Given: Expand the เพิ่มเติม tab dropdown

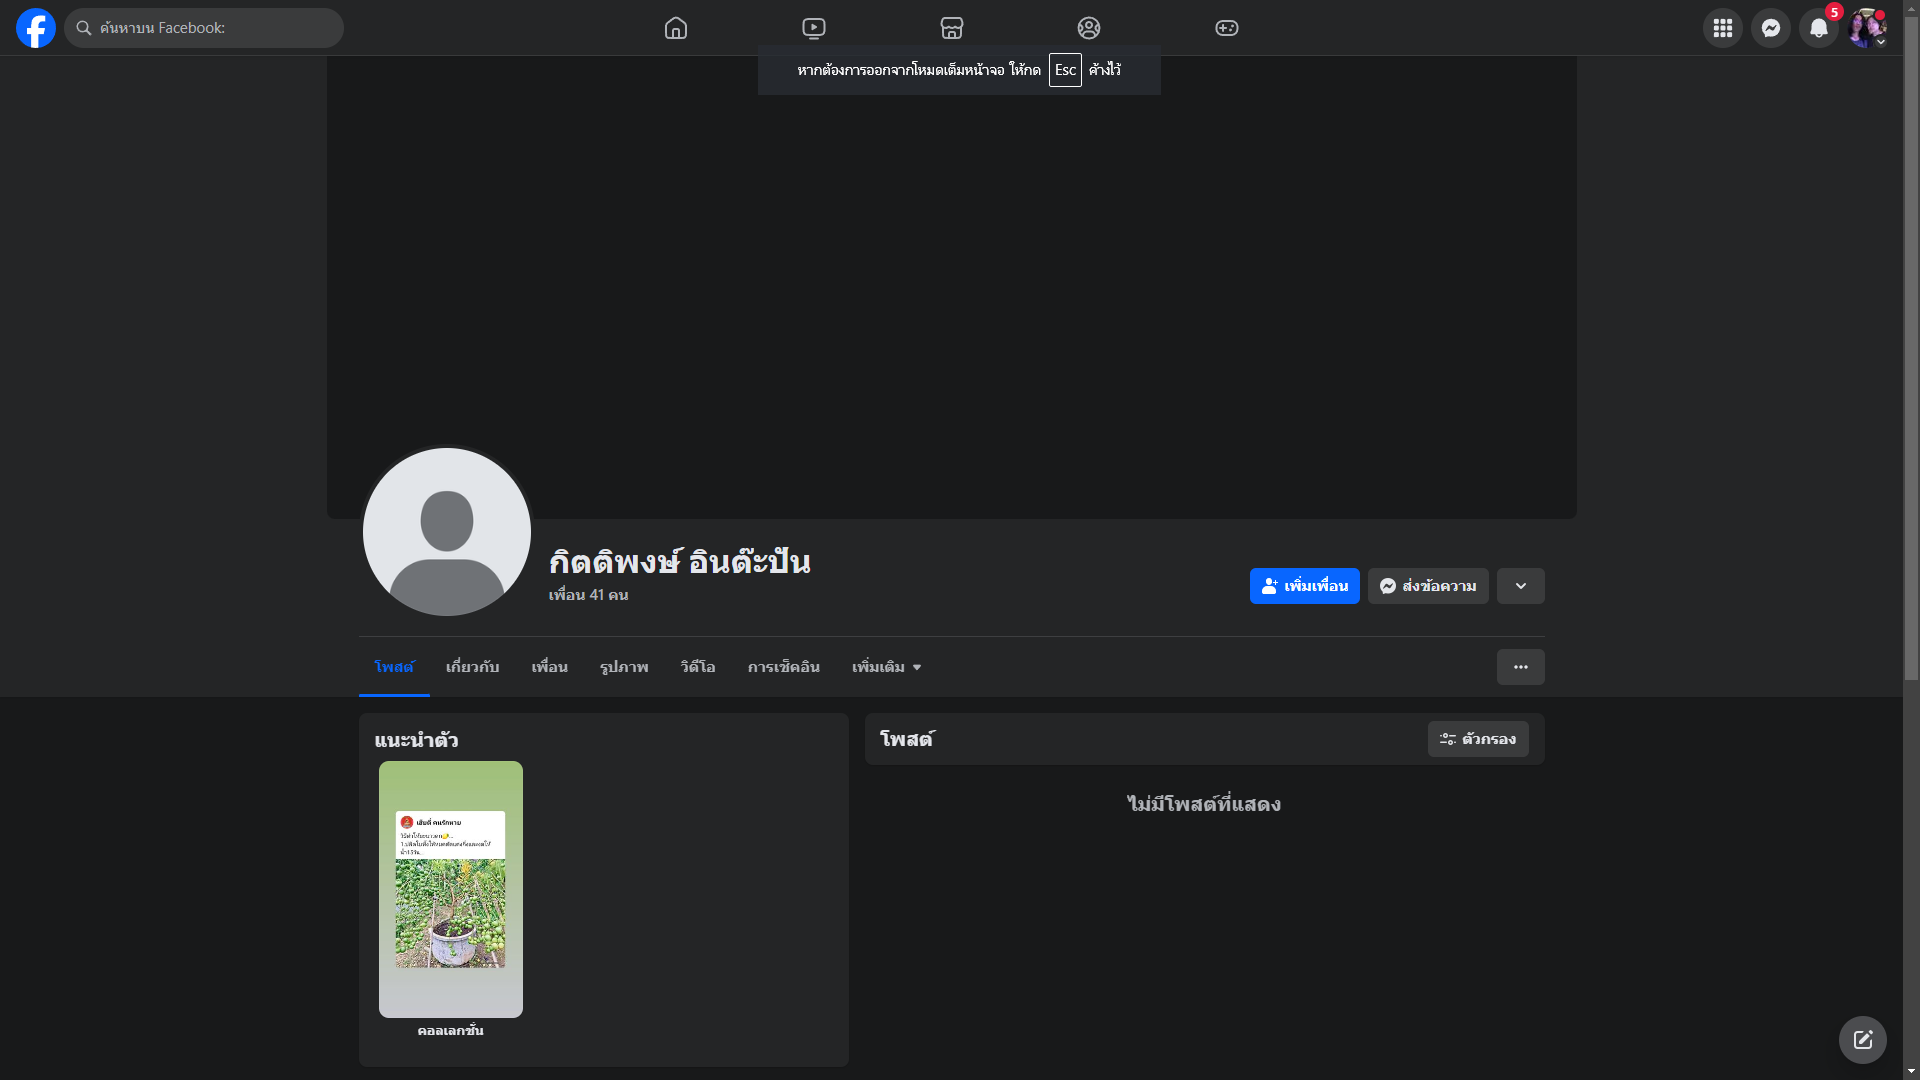Looking at the screenshot, I should point(886,667).
